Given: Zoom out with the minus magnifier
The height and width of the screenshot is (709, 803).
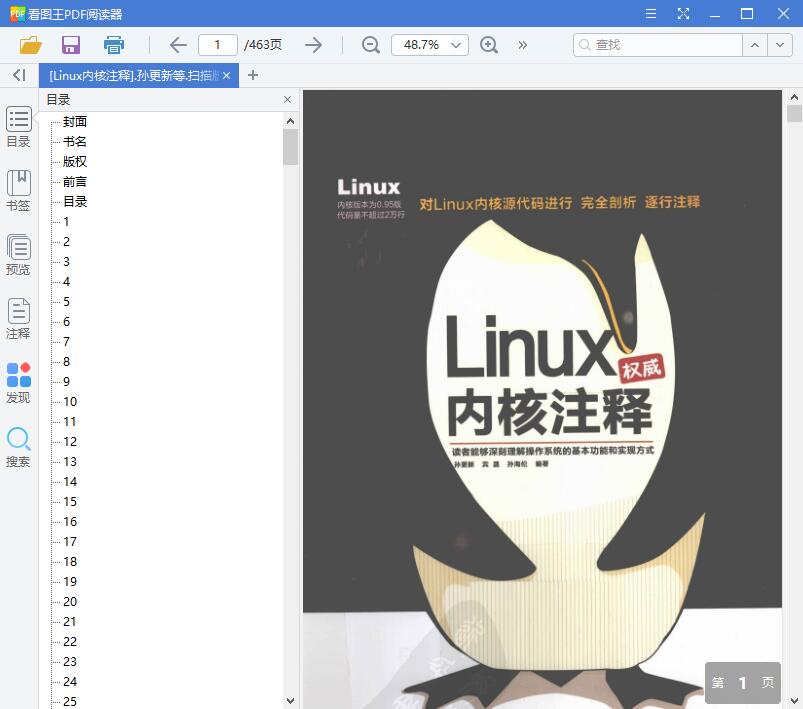Looking at the screenshot, I should (371, 45).
